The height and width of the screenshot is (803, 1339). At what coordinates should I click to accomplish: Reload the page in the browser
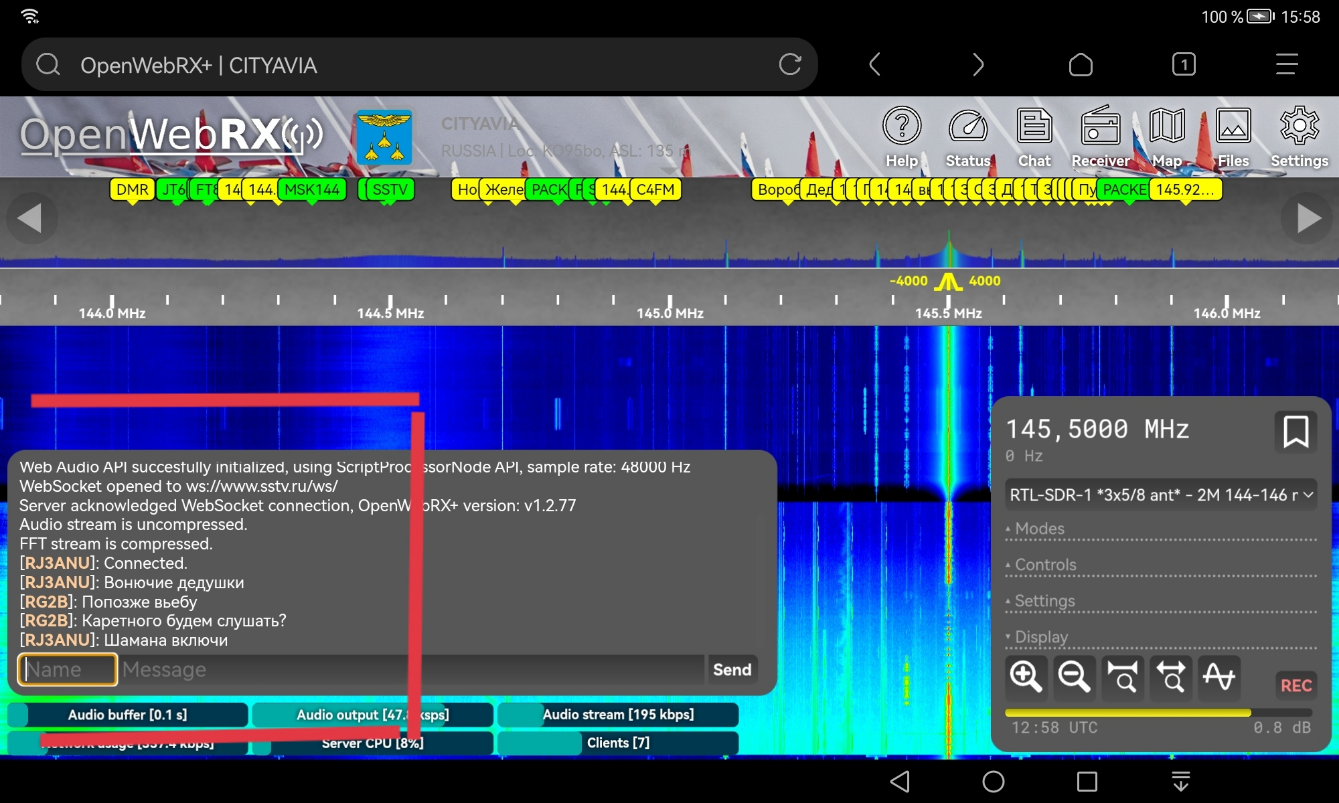click(790, 65)
